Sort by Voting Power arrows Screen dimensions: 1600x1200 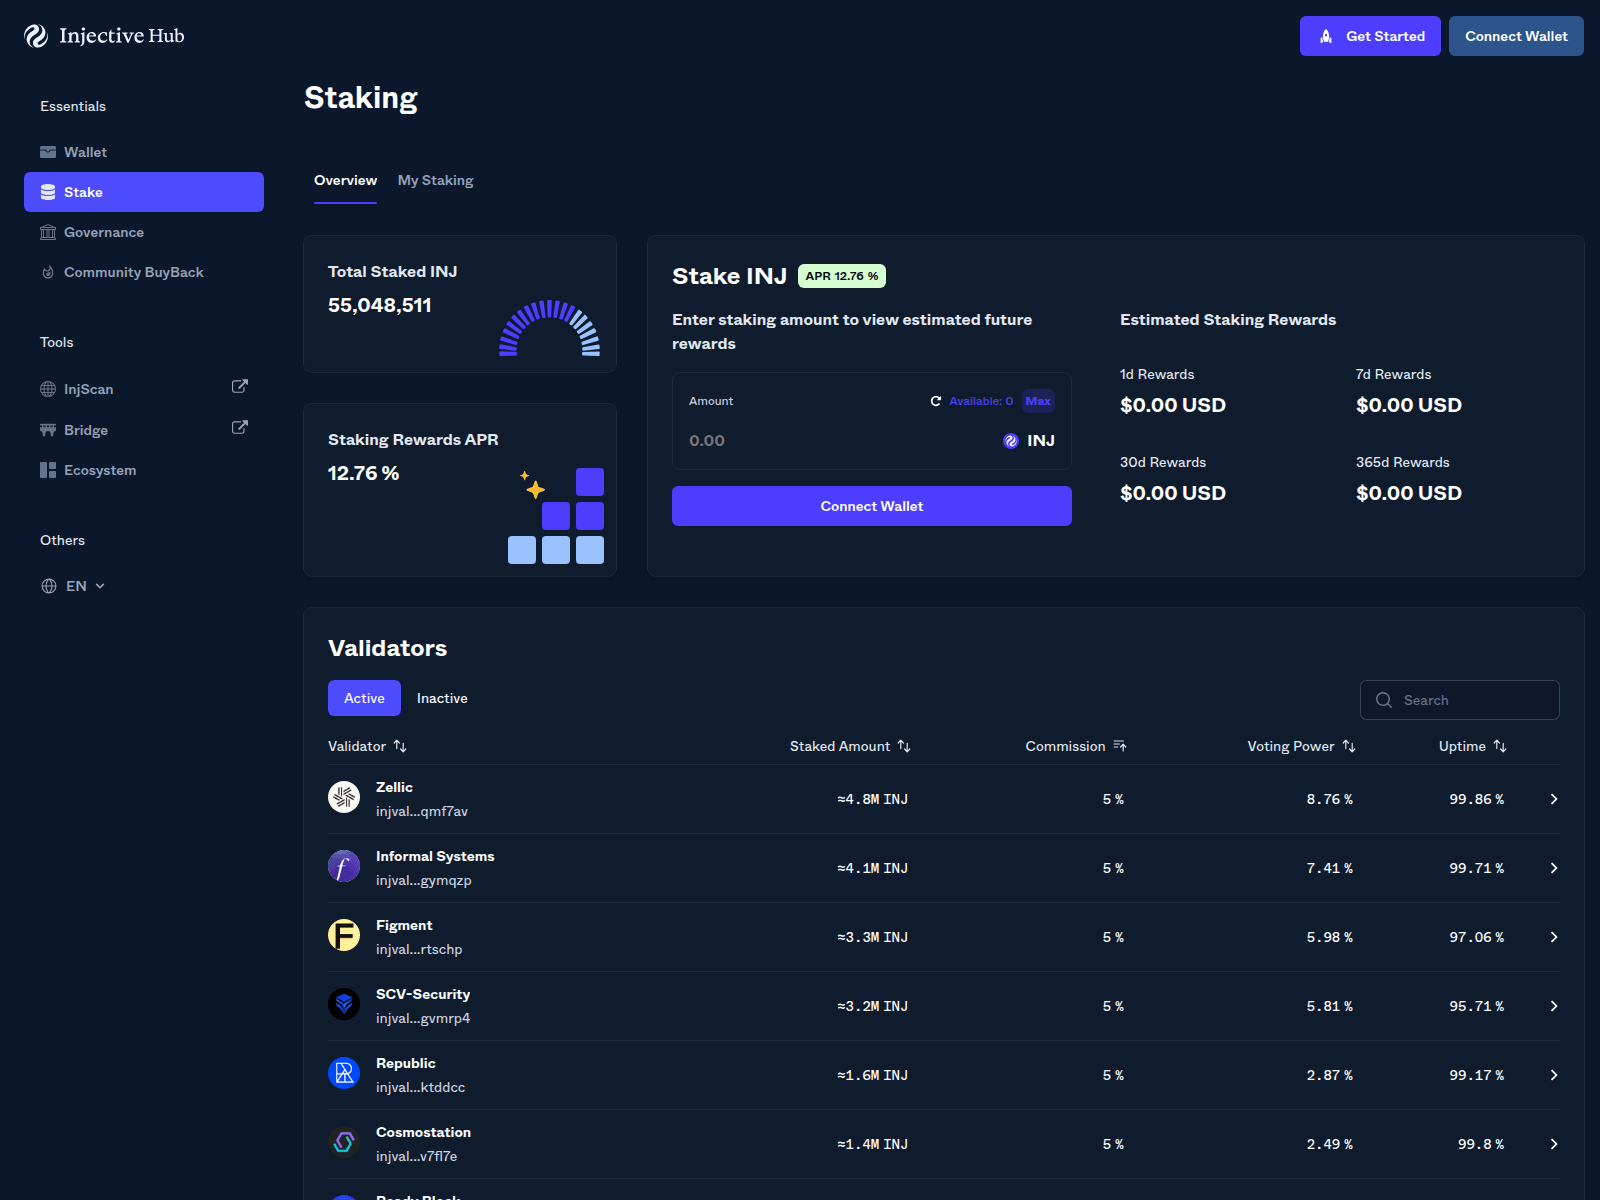[1349, 746]
